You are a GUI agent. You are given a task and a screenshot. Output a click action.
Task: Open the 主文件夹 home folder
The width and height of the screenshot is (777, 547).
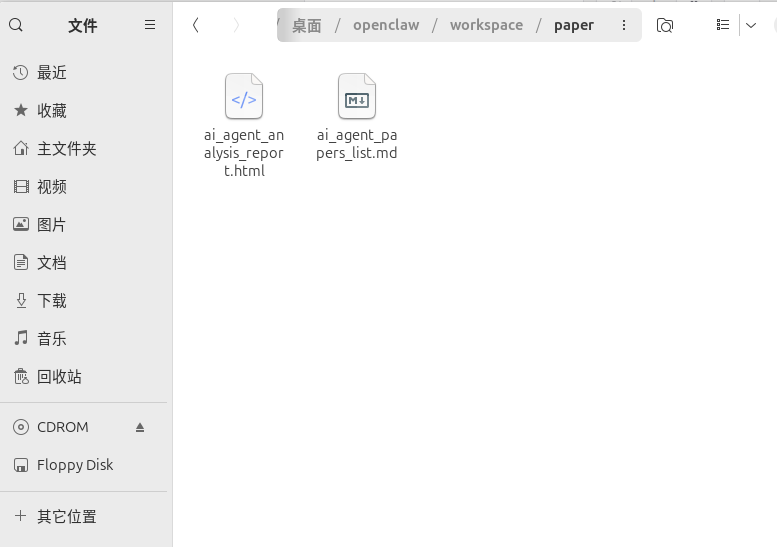(x=67, y=149)
